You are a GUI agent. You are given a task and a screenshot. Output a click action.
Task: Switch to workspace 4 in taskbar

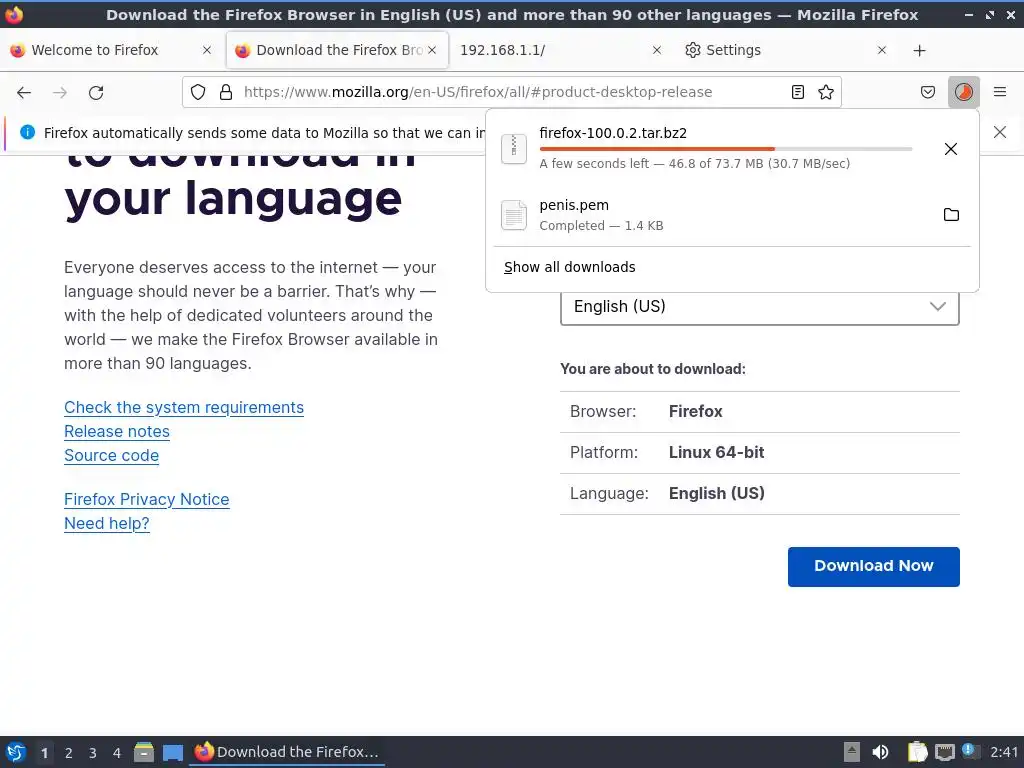click(x=117, y=753)
